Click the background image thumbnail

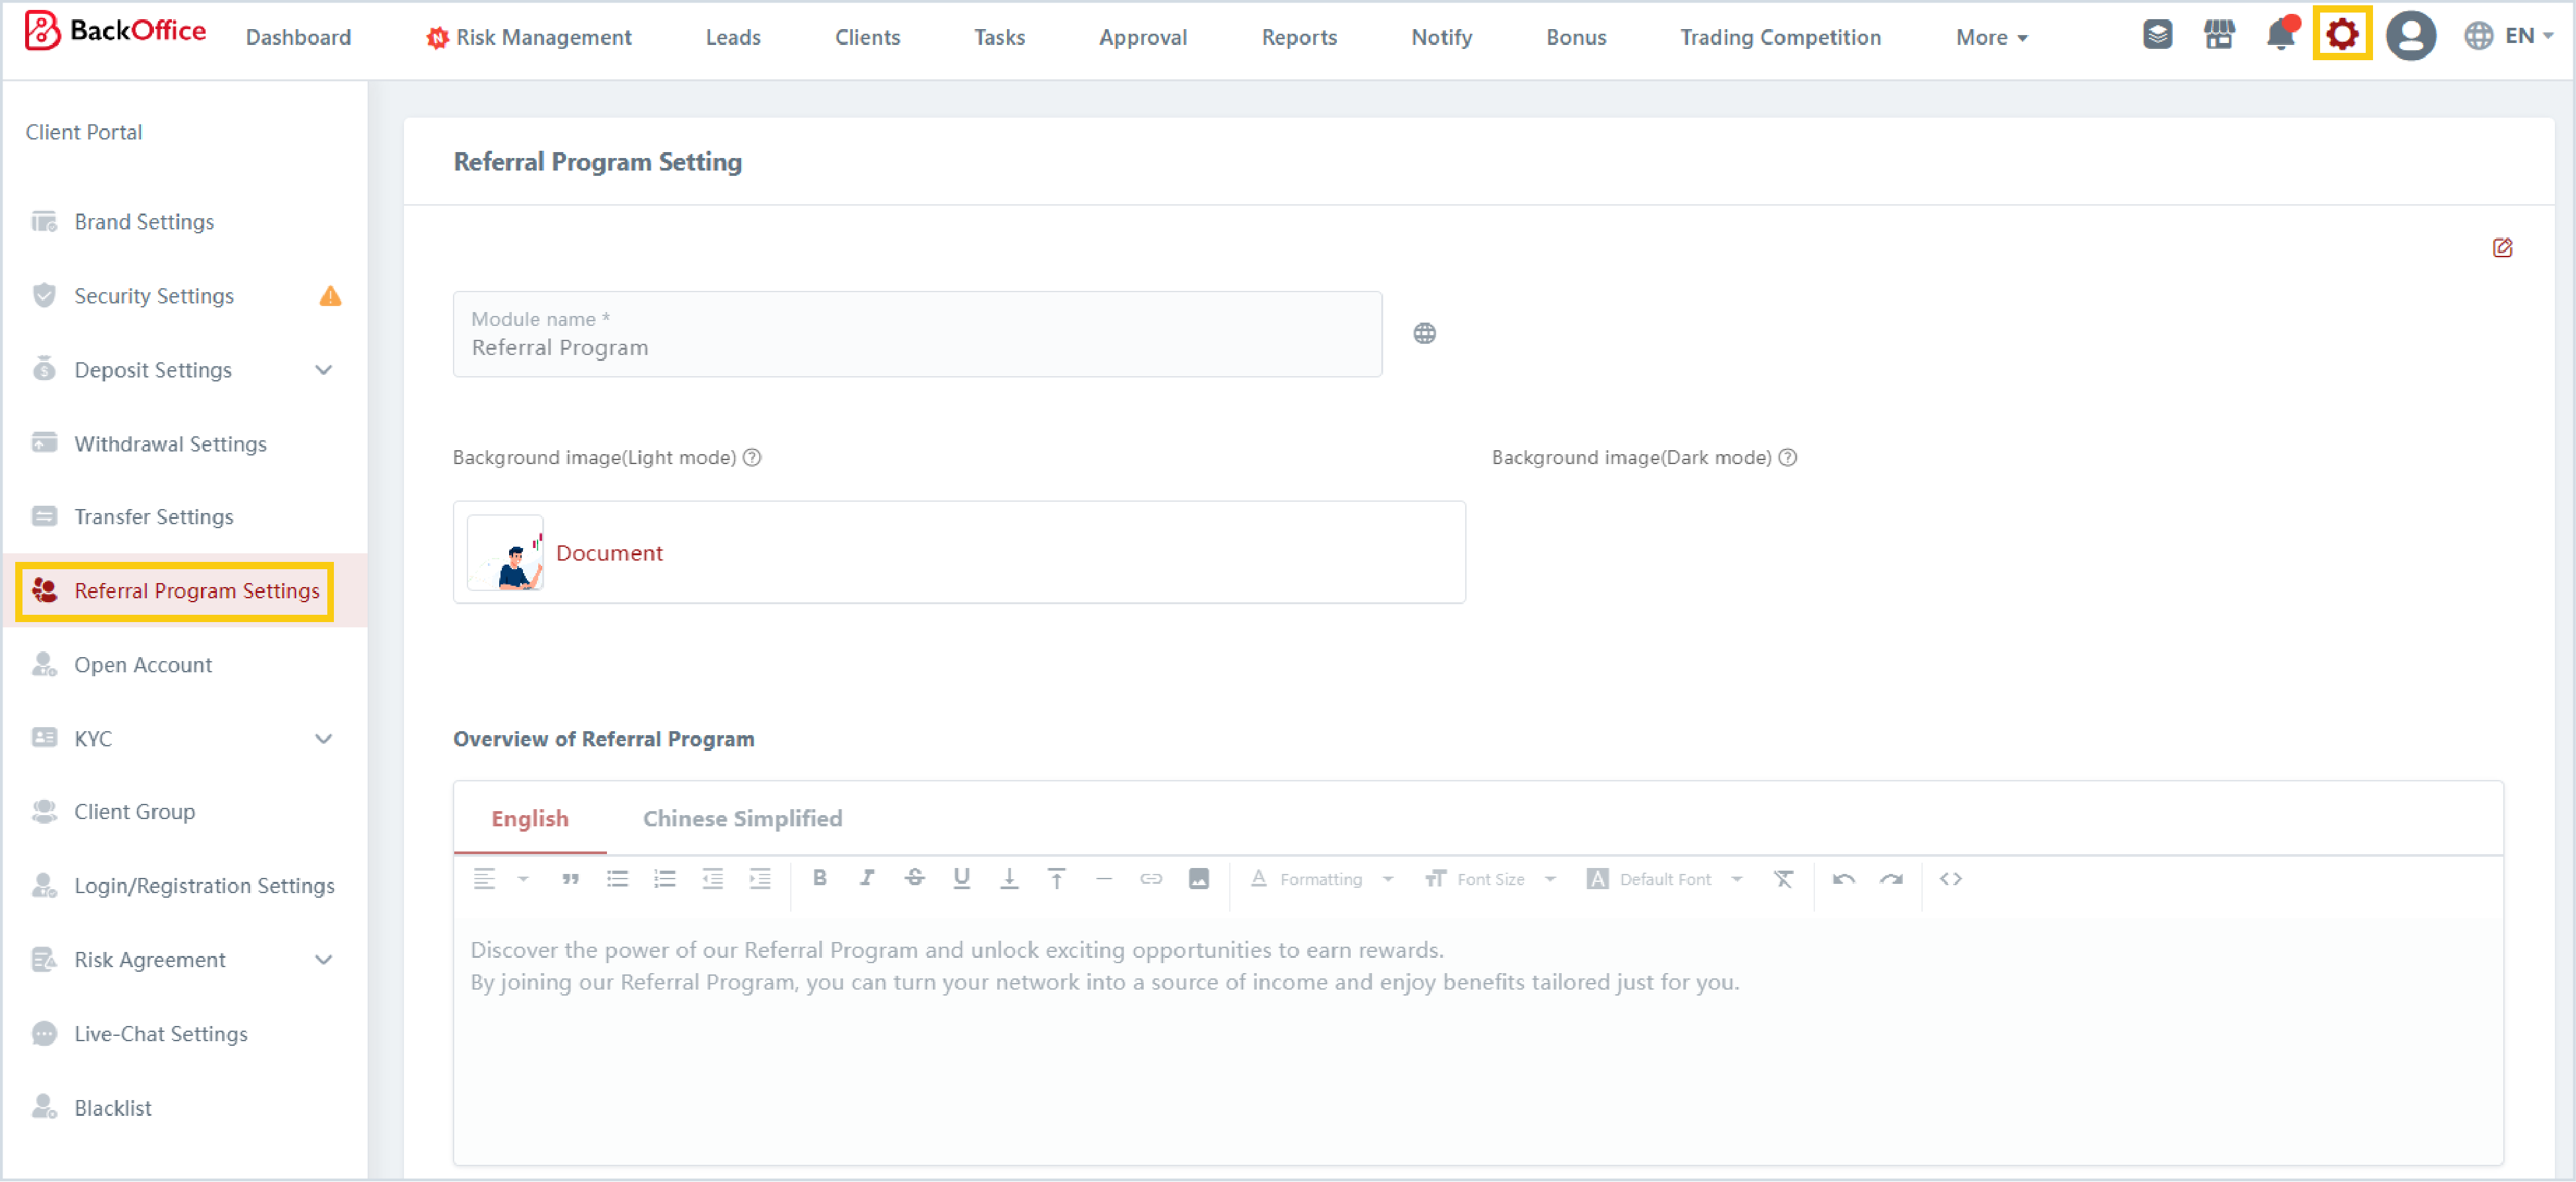pos(505,553)
